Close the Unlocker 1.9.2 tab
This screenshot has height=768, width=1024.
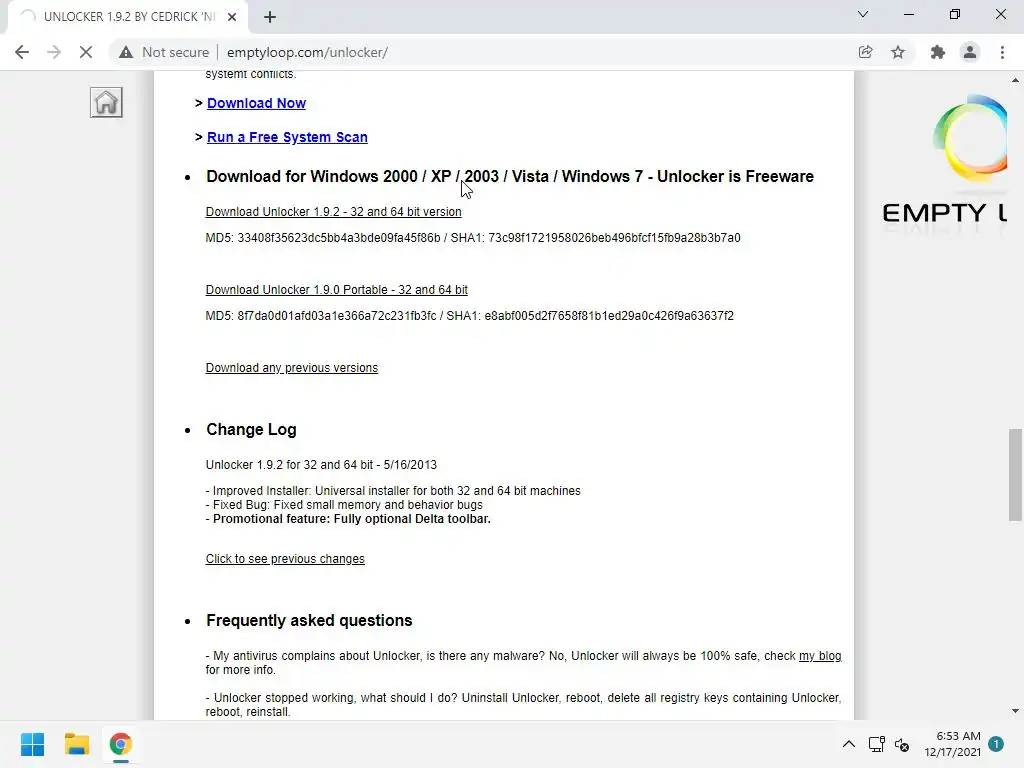click(232, 17)
